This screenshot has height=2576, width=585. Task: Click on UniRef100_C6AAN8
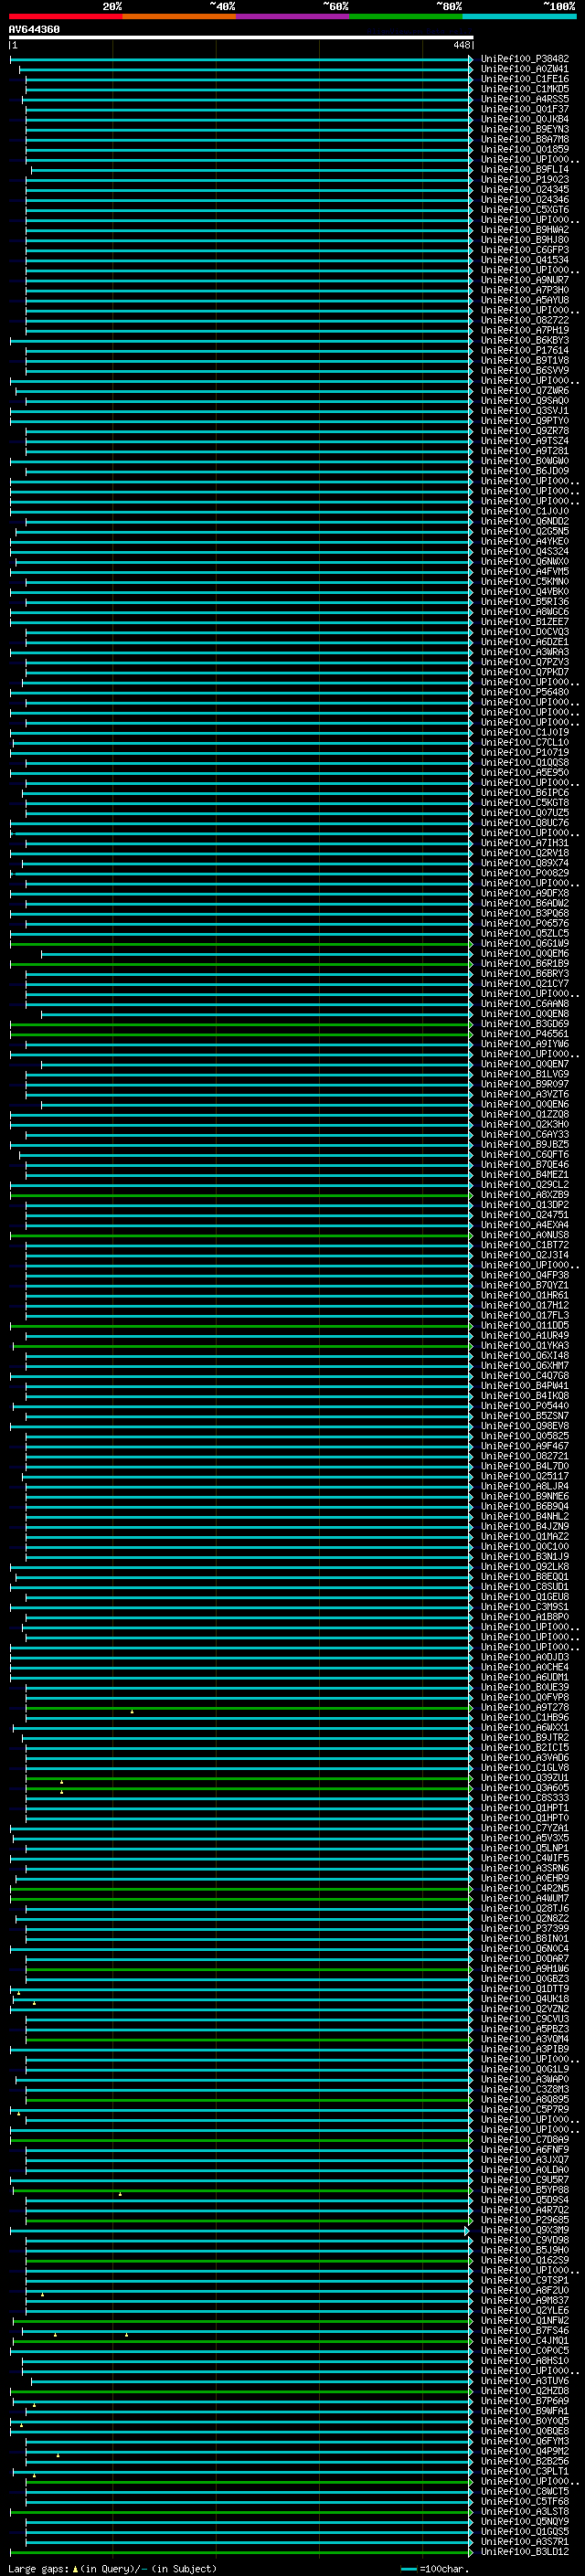coord(525,1003)
